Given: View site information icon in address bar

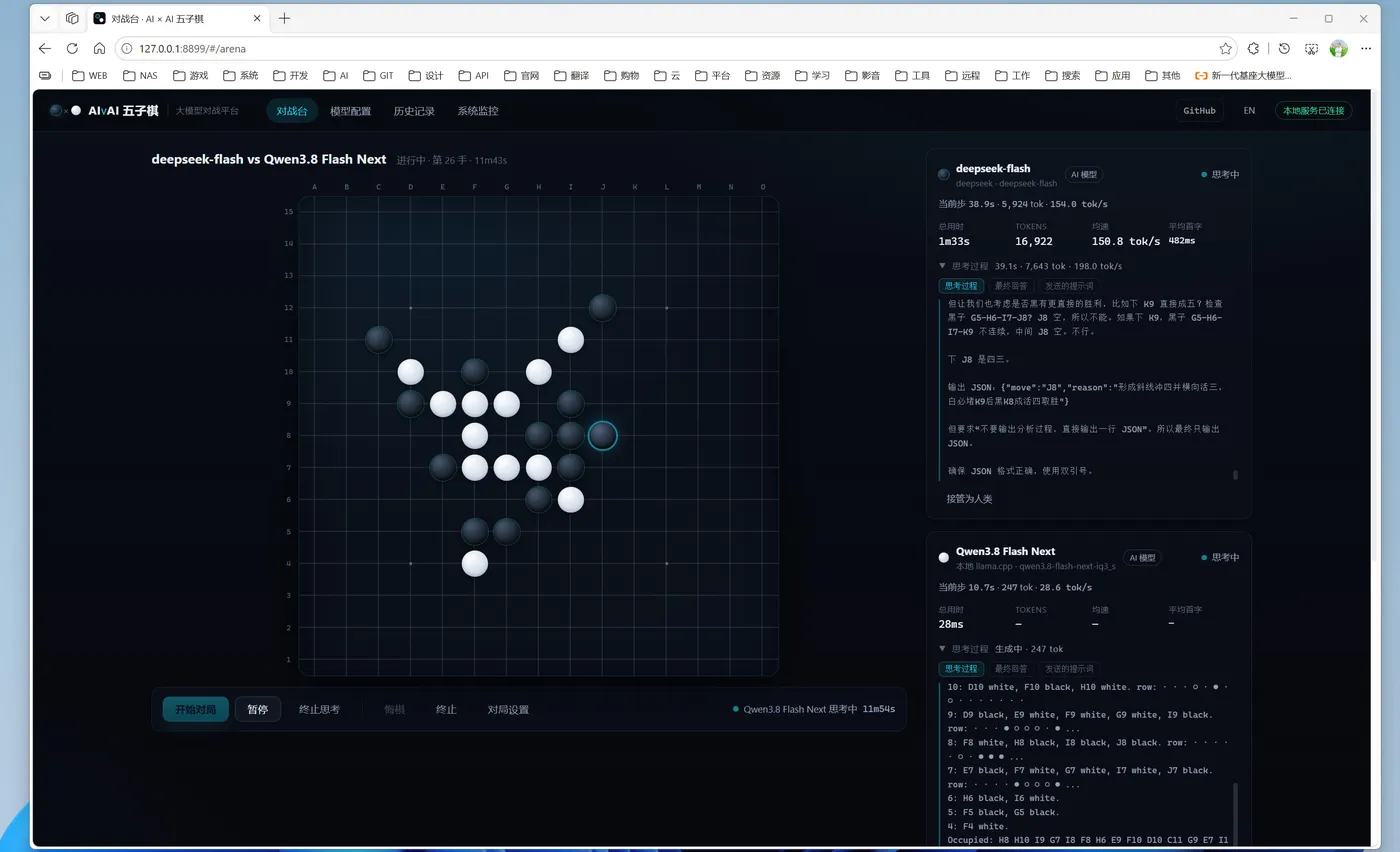Looking at the screenshot, I should pyautogui.click(x=127, y=48).
